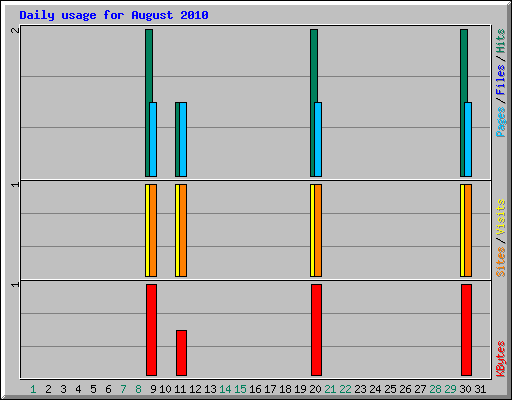The width and height of the screenshot is (512, 400).
Task: Click the short red KBytes bar for day 11
Action: point(181,353)
